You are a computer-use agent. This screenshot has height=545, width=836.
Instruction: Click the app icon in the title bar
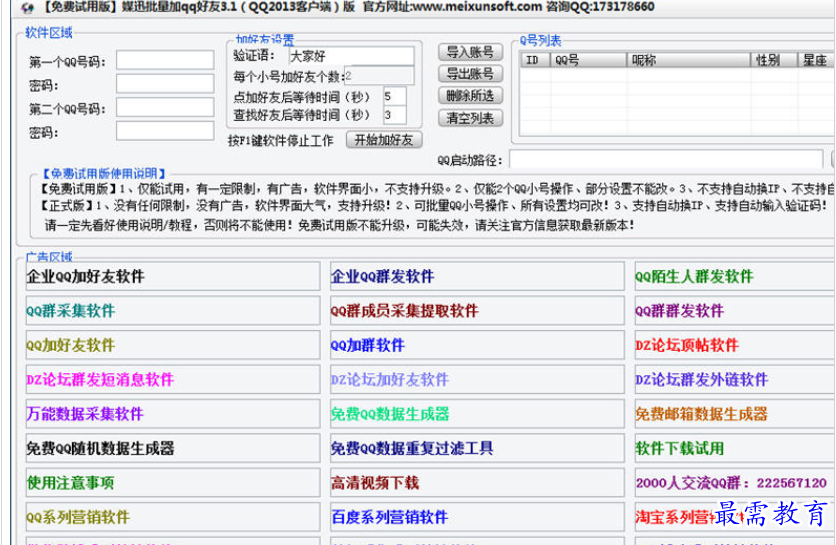coord(27,7)
